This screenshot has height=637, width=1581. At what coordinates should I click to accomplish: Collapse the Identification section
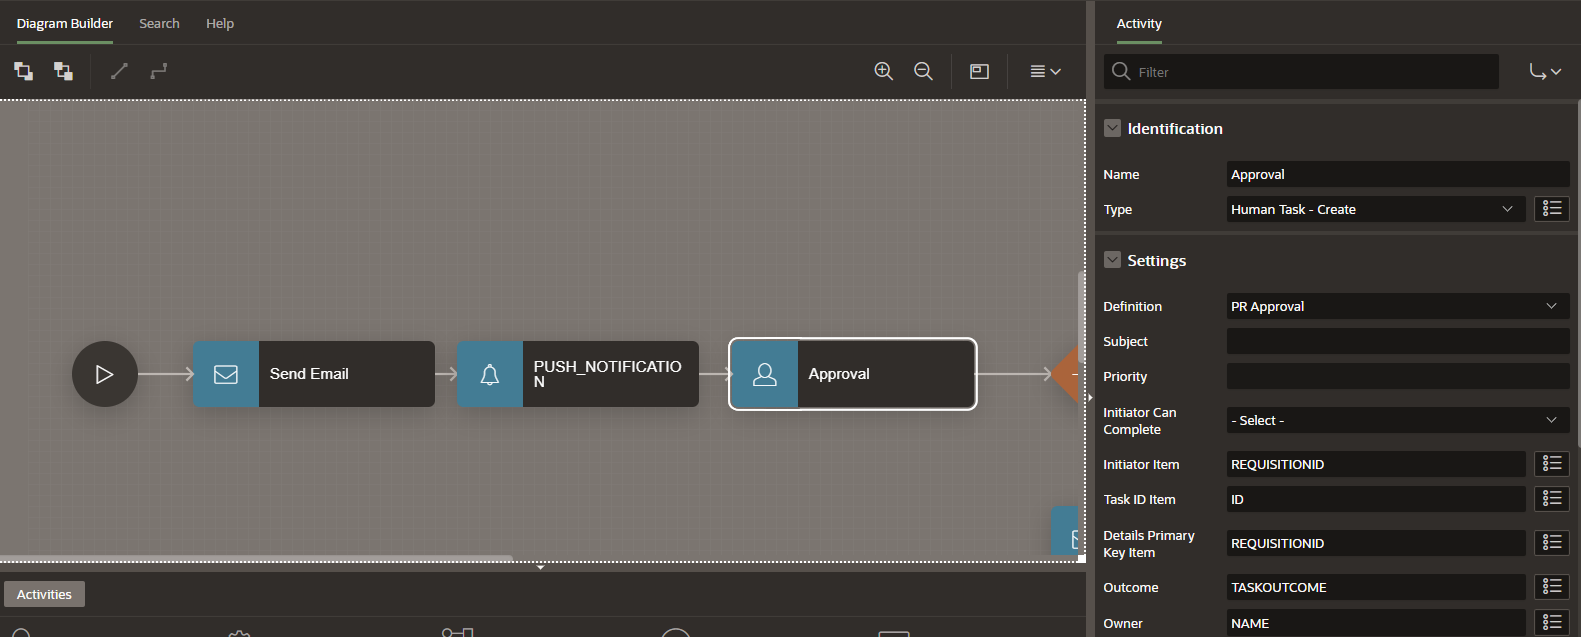pyautogui.click(x=1112, y=128)
